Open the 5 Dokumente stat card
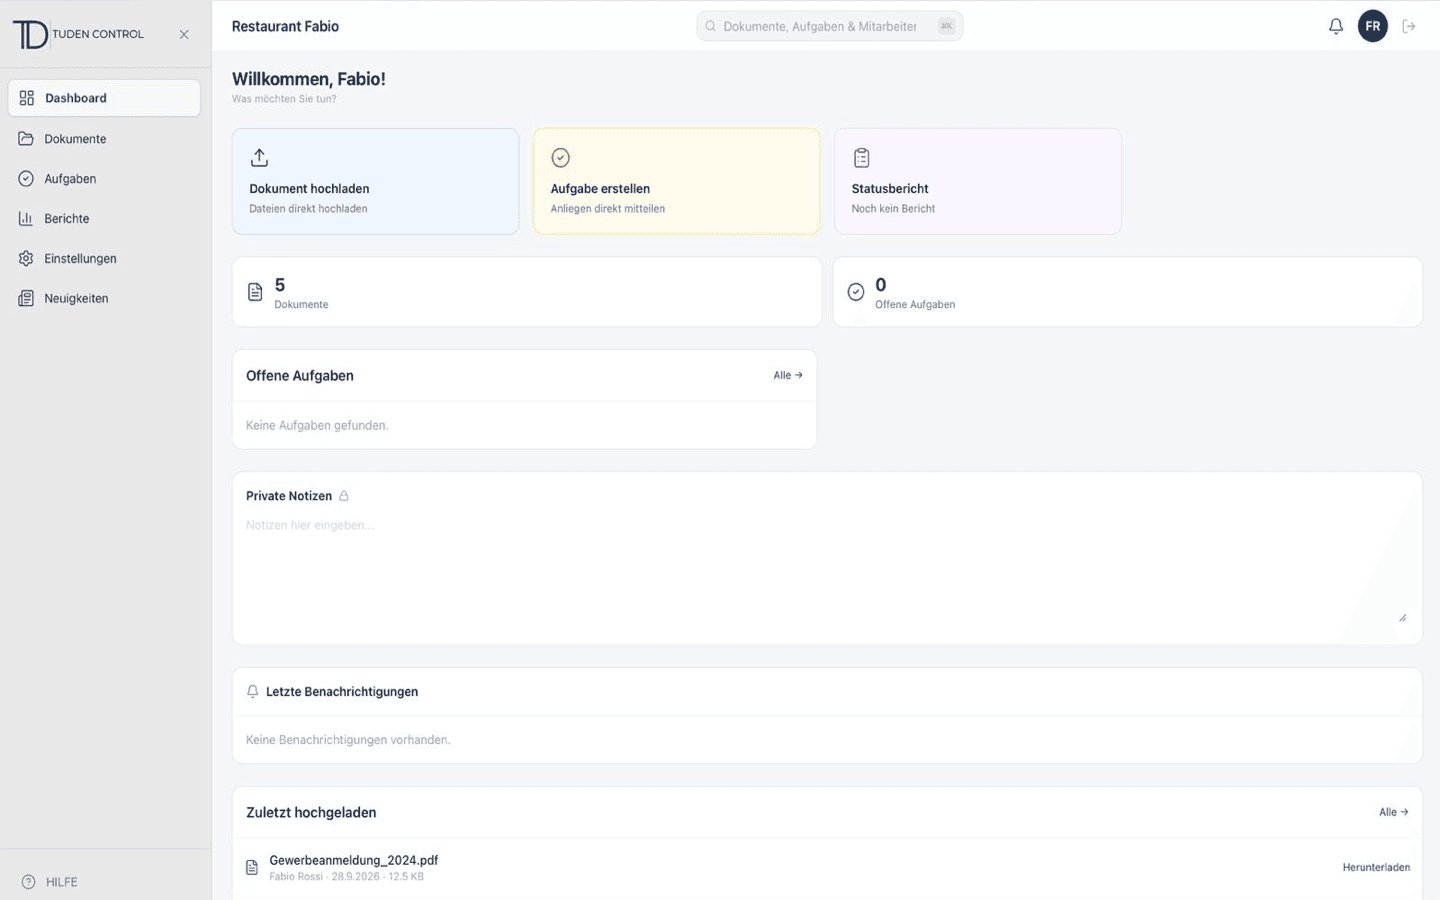This screenshot has width=1440, height=900. point(527,292)
